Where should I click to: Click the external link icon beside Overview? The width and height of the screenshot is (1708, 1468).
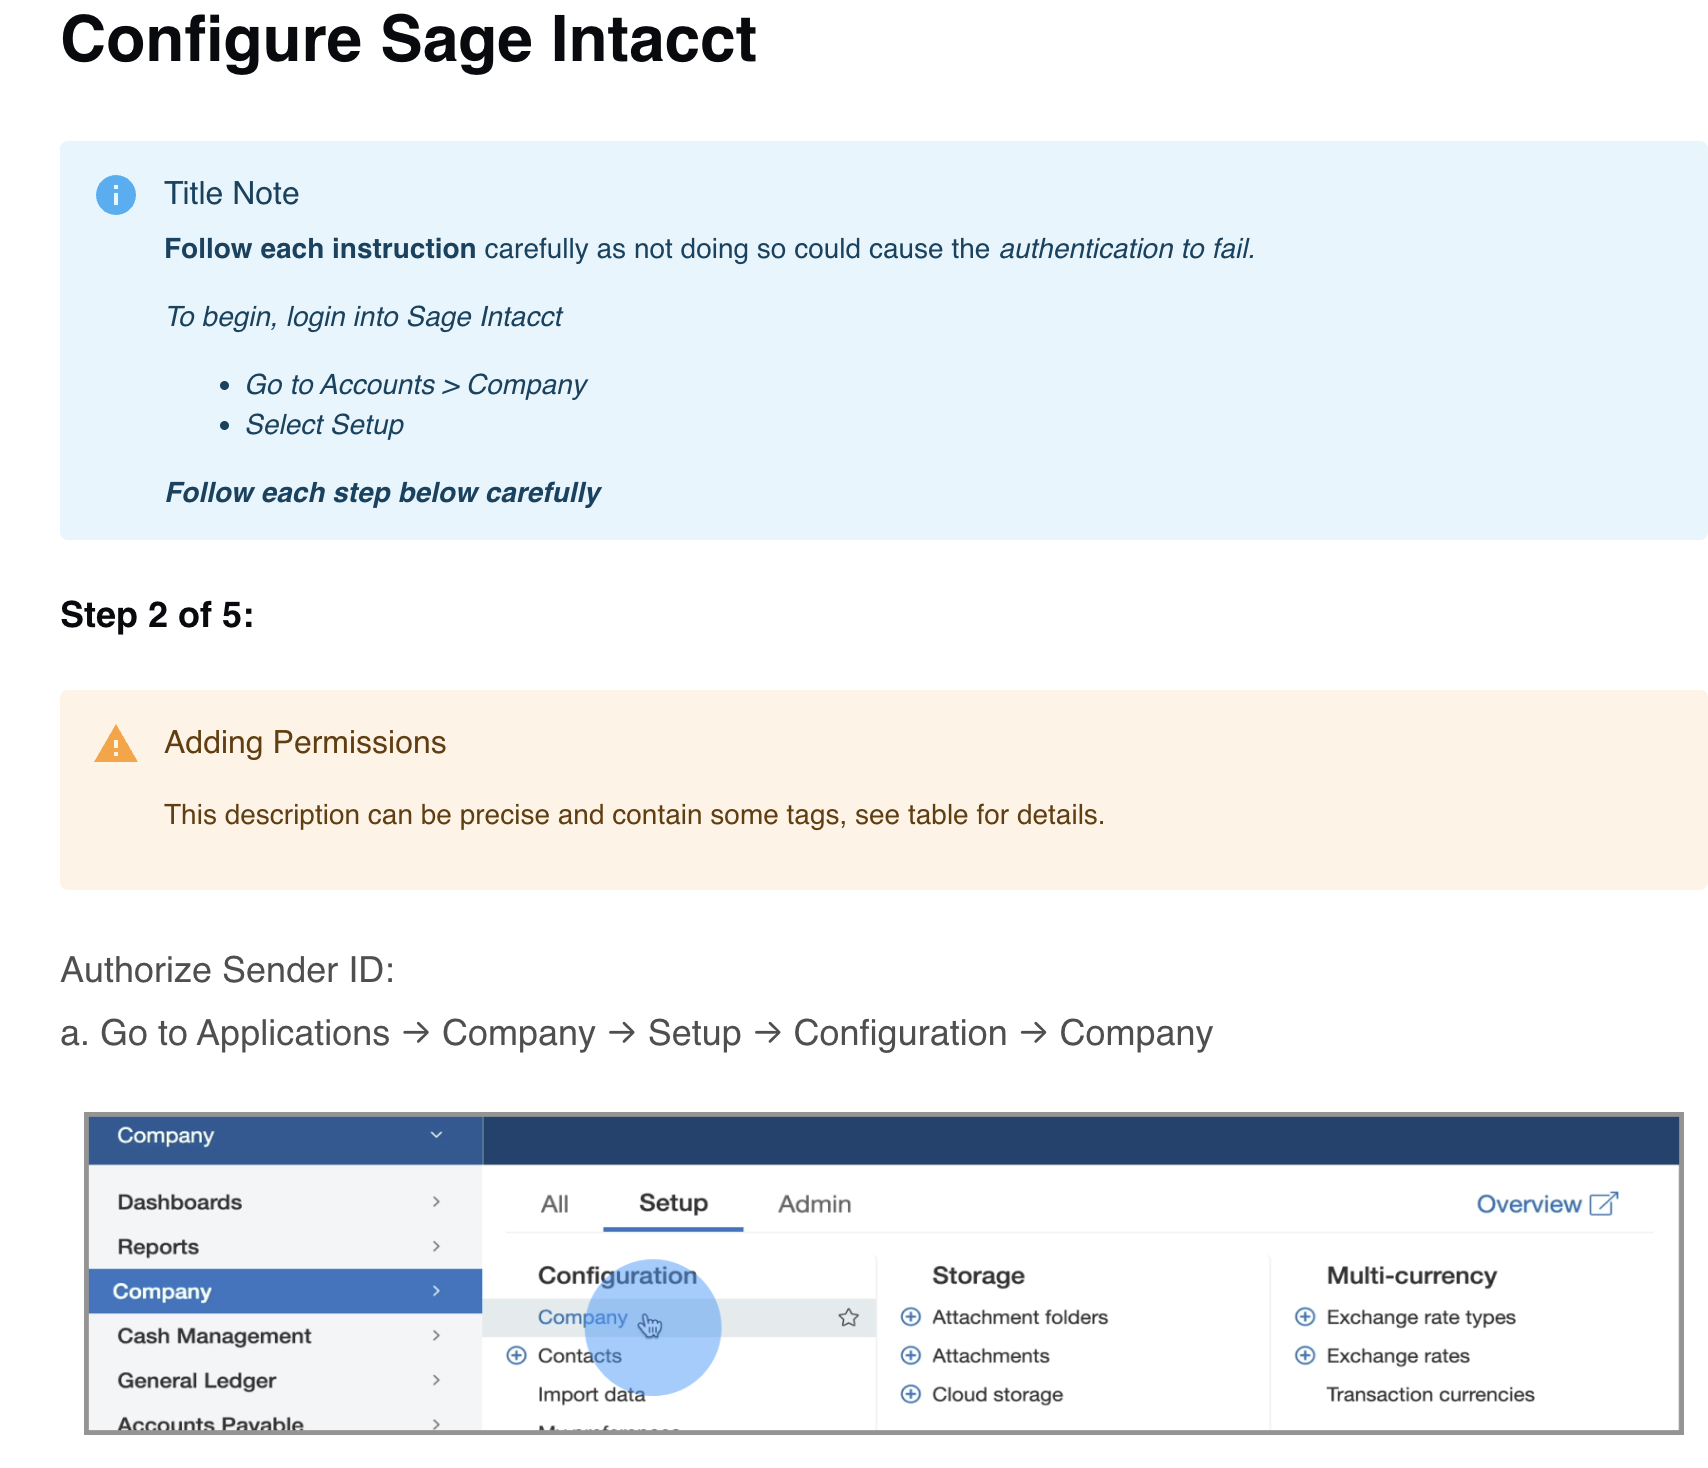point(1603,1203)
